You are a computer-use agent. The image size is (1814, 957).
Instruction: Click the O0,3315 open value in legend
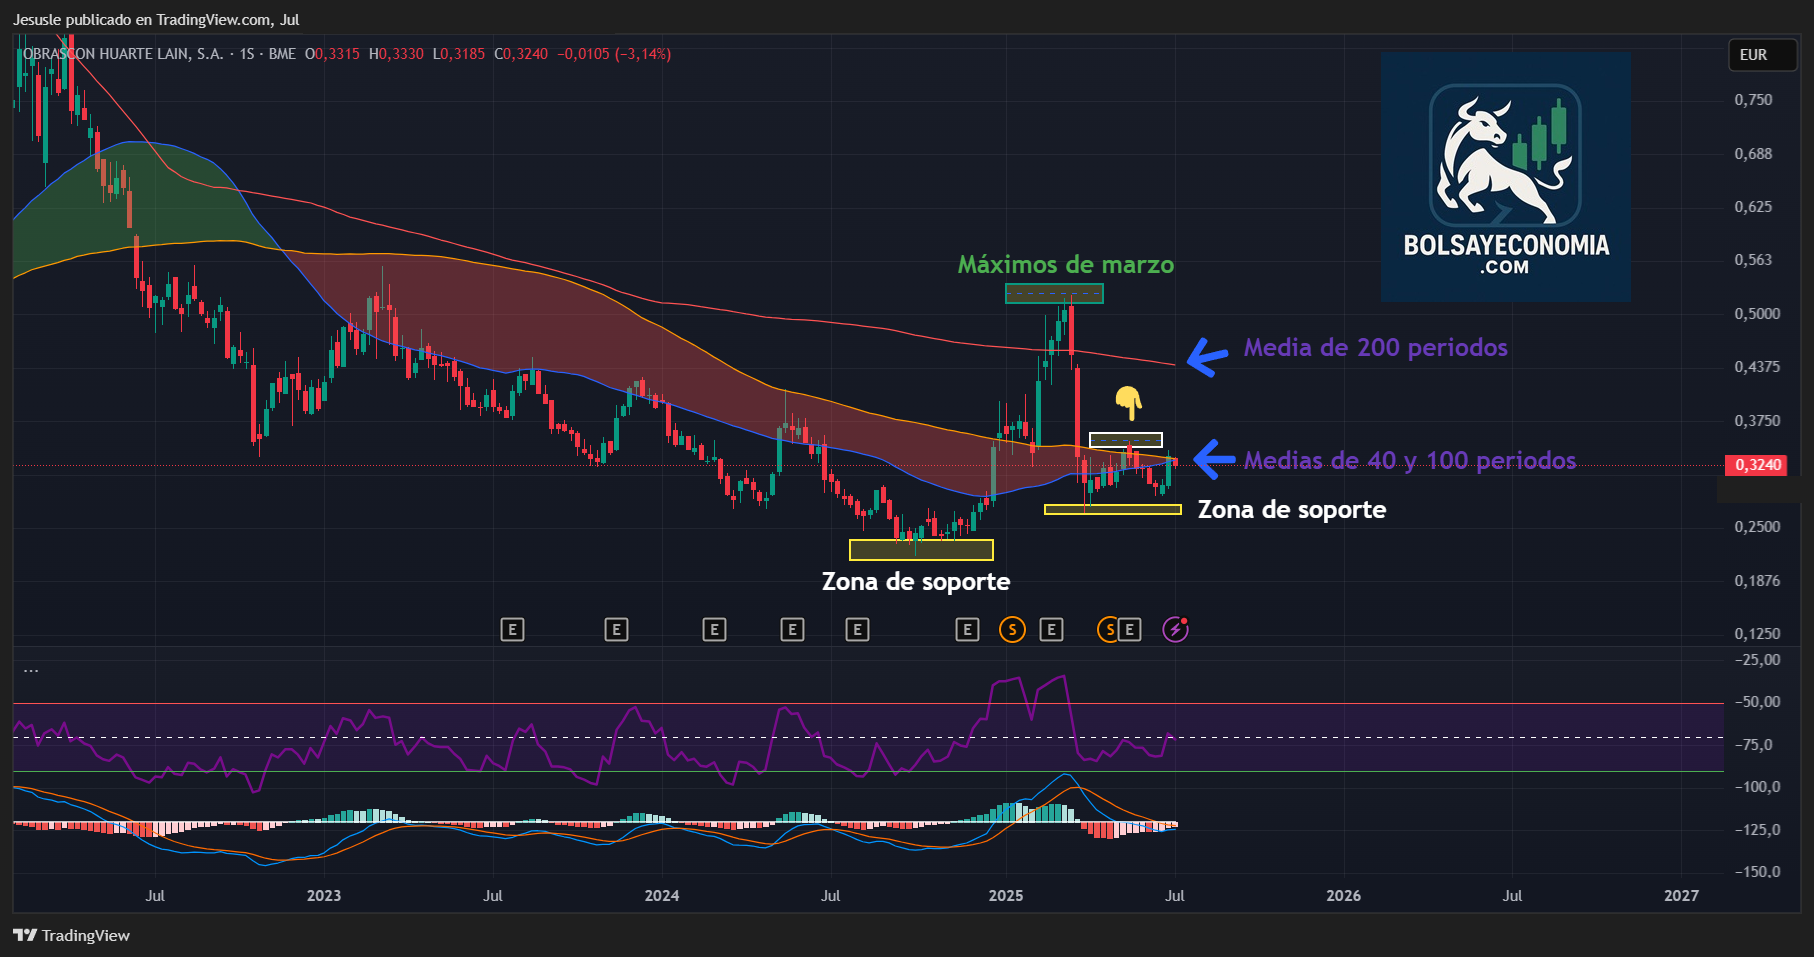(x=332, y=54)
